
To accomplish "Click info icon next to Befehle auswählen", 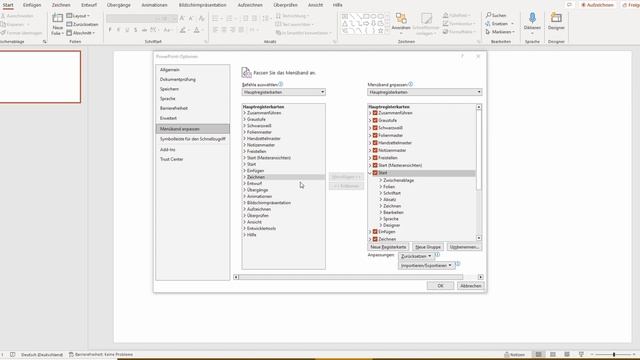I will coord(280,84).
